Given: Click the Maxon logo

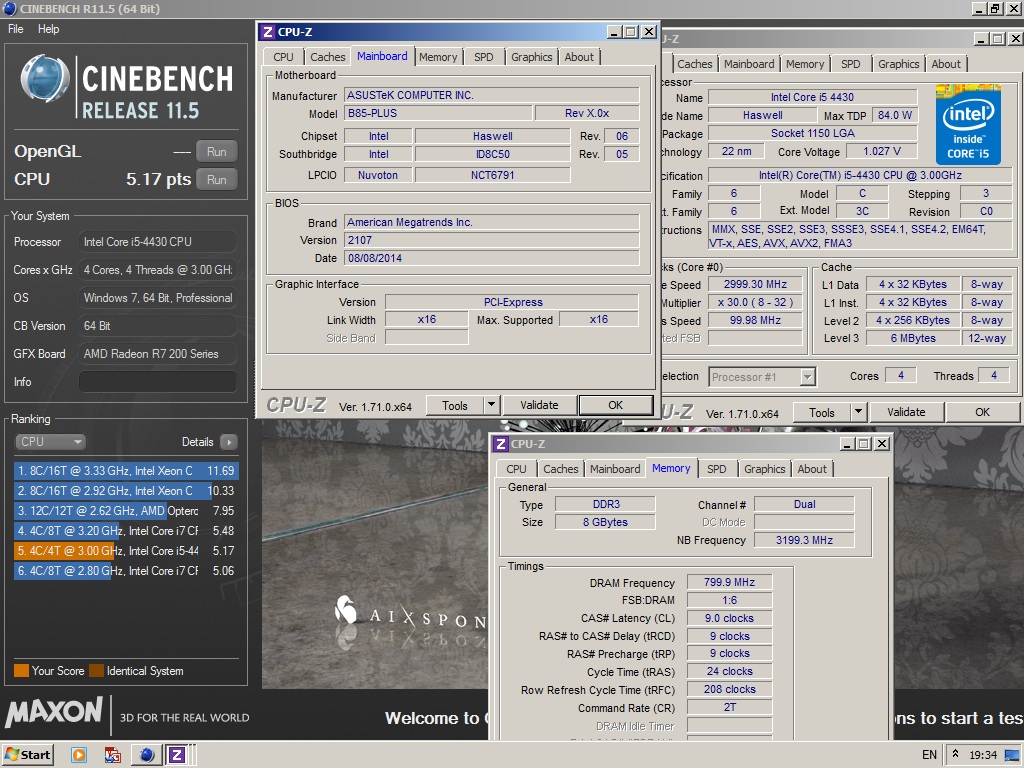Looking at the screenshot, I should tap(54, 712).
